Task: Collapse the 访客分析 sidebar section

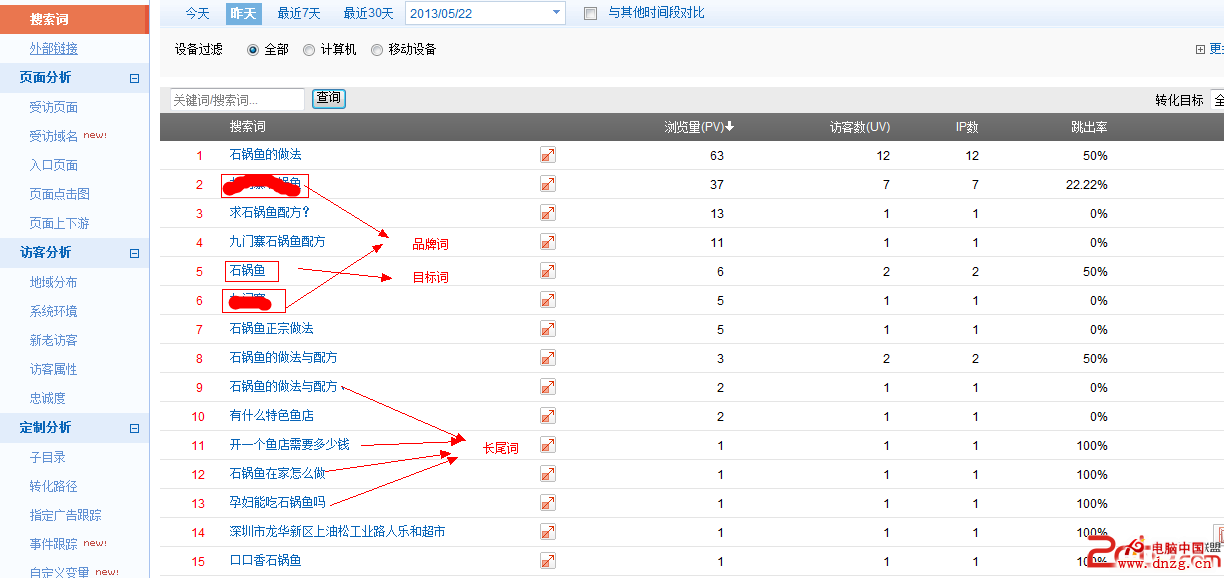Action: [134, 253]
